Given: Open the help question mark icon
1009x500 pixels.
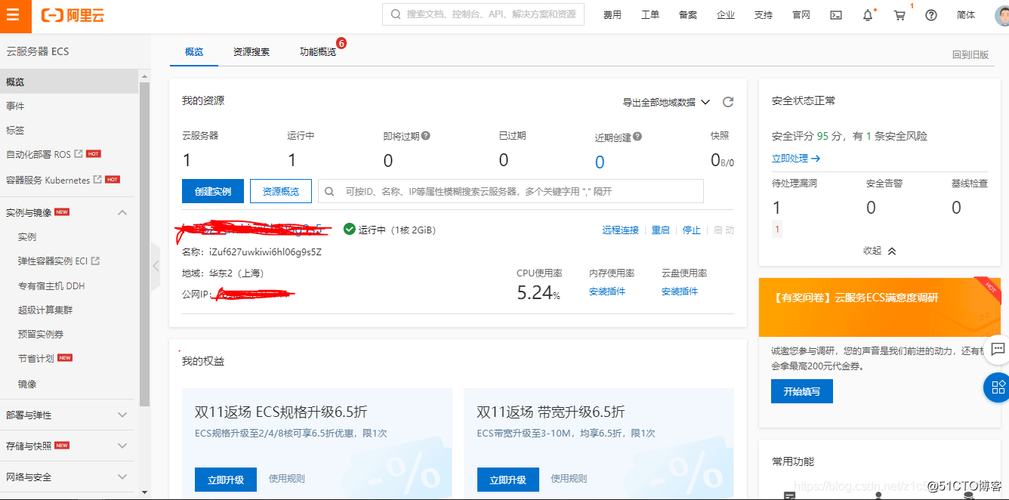Looking at the screenshot, I should click(931, 15).
